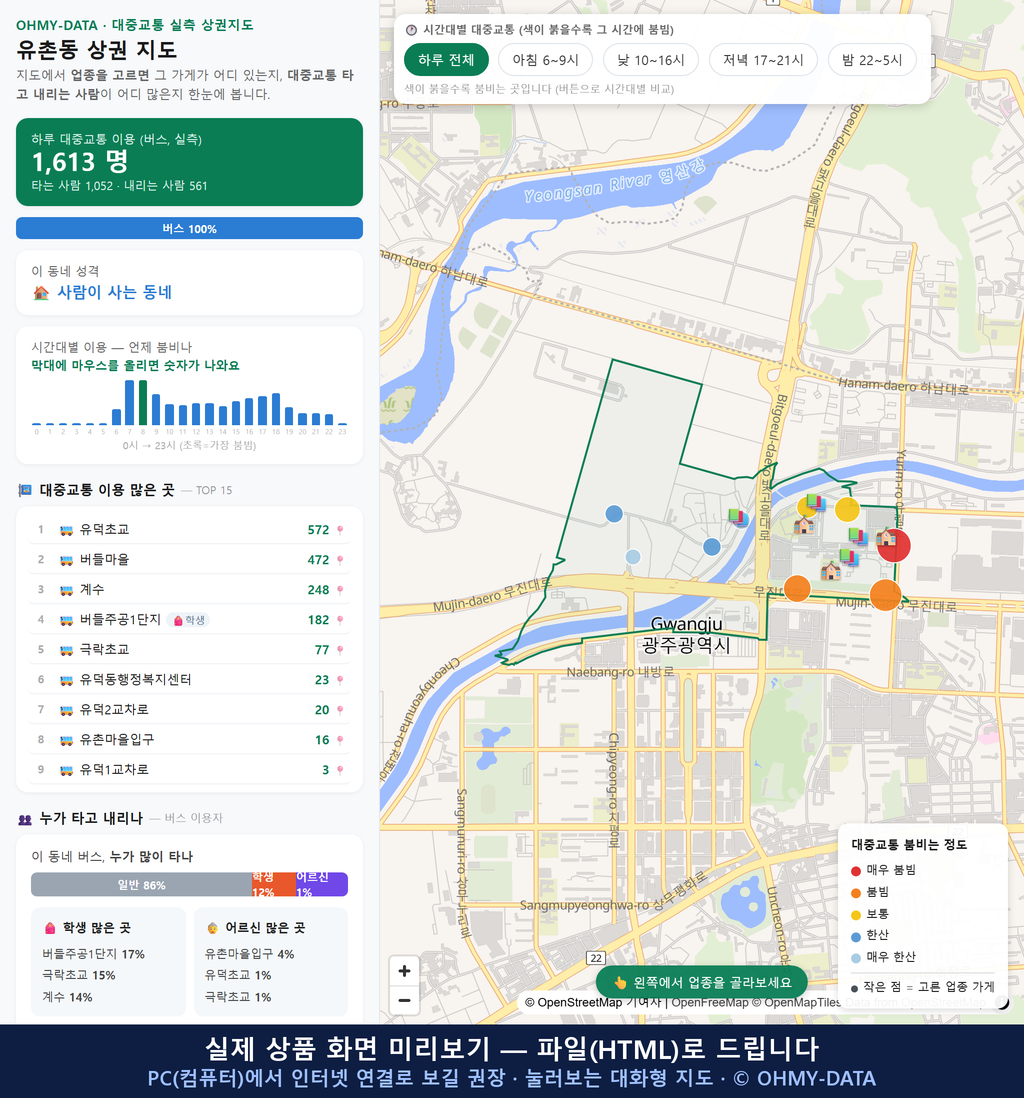Click the school building icon overlapping red marker

tap(886, 537)
